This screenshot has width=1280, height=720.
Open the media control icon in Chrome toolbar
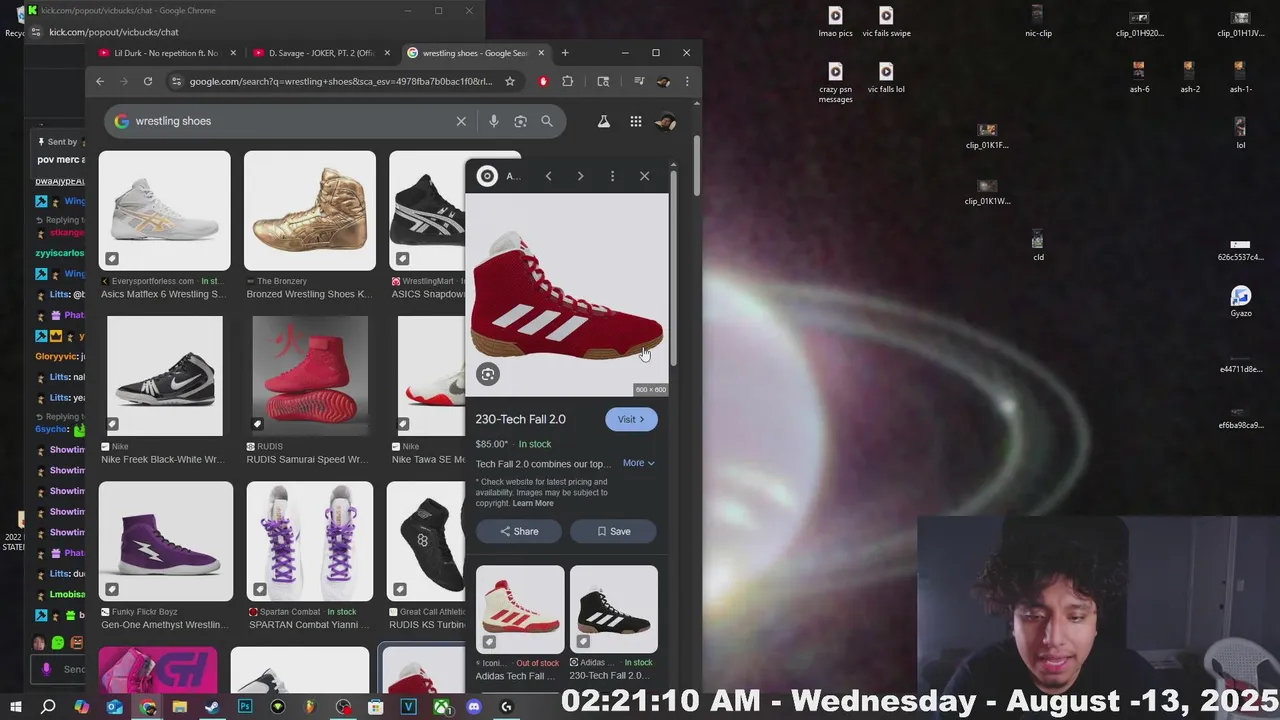tap(639, 81)
